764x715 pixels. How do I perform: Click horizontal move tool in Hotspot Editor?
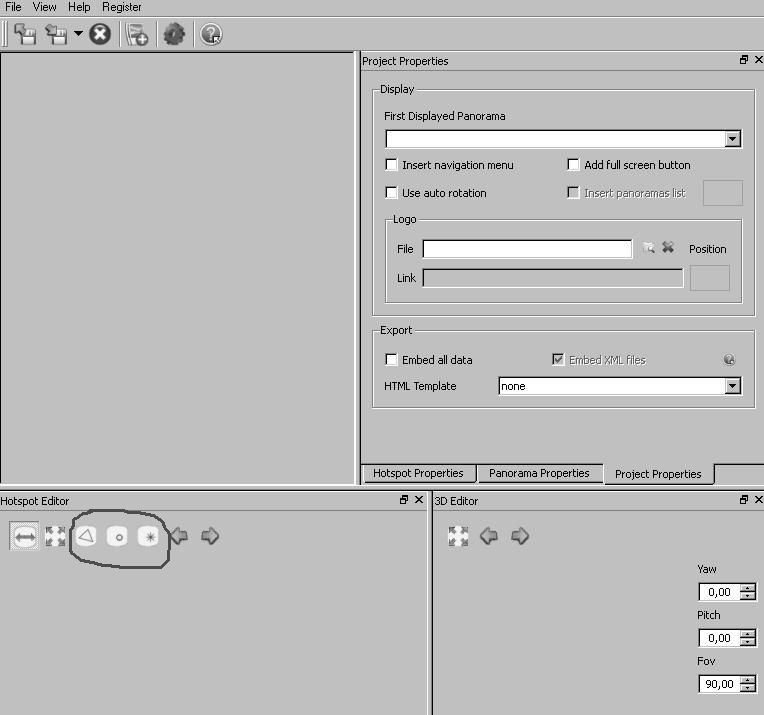pyautogui.click(x=25, y=536)
